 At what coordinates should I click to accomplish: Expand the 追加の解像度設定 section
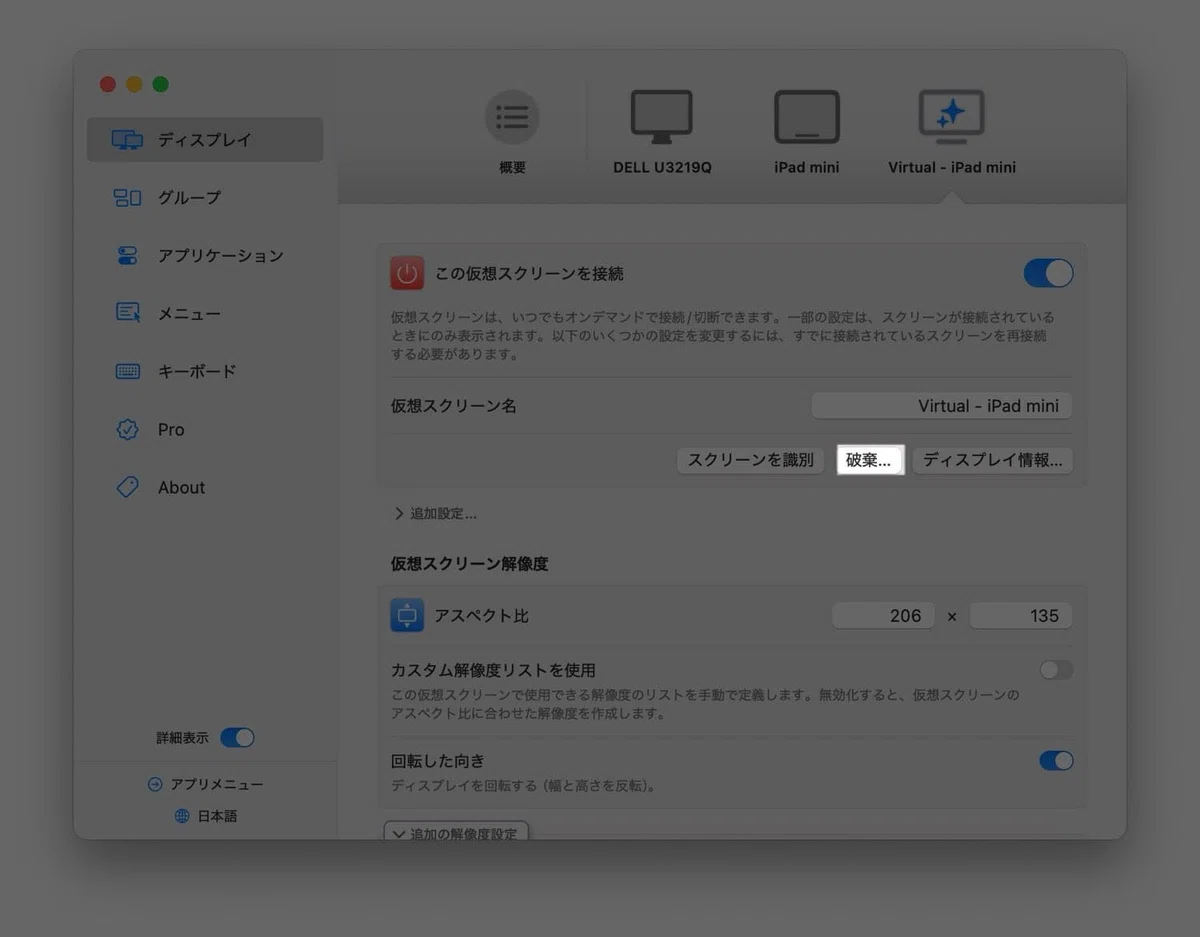456,833
